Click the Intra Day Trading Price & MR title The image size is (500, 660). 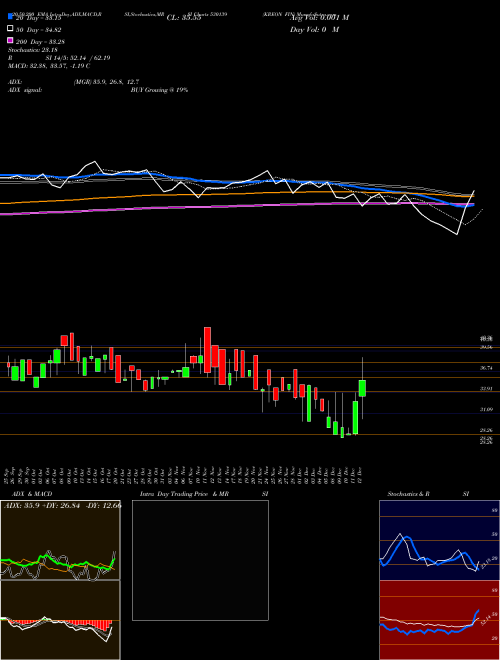click(184, 494)
